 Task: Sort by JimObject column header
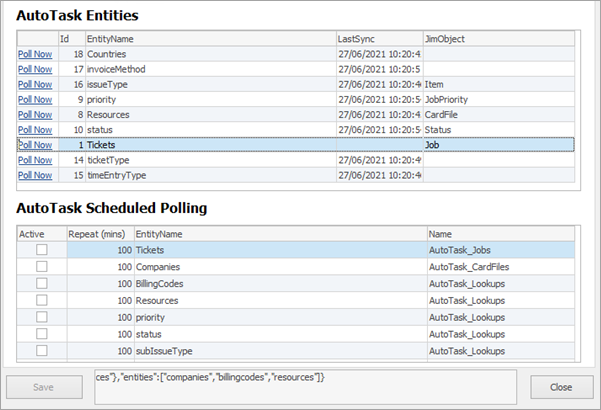point(499,39)
